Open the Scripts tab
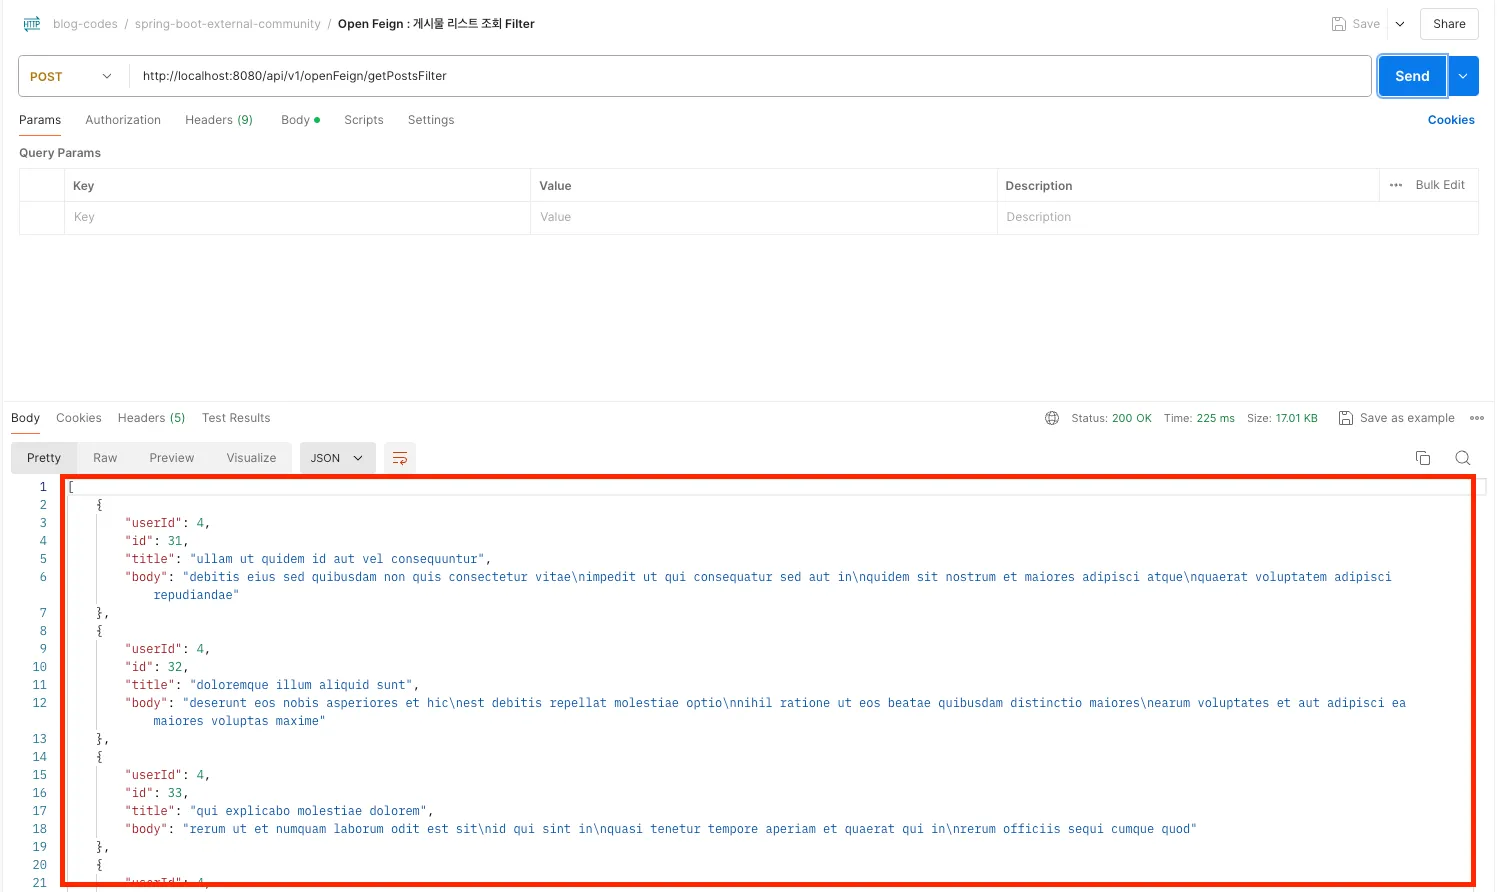1497x892 pixels. 364,120
